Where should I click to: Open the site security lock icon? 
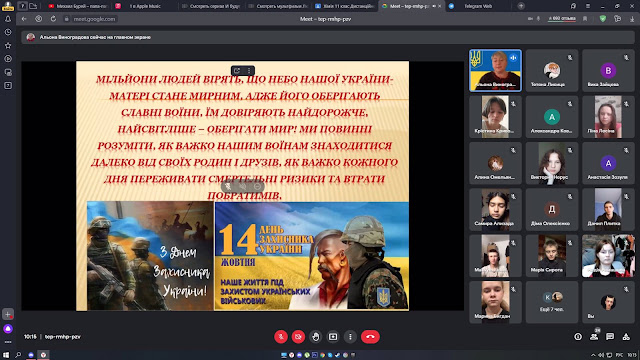coord(67,19)
